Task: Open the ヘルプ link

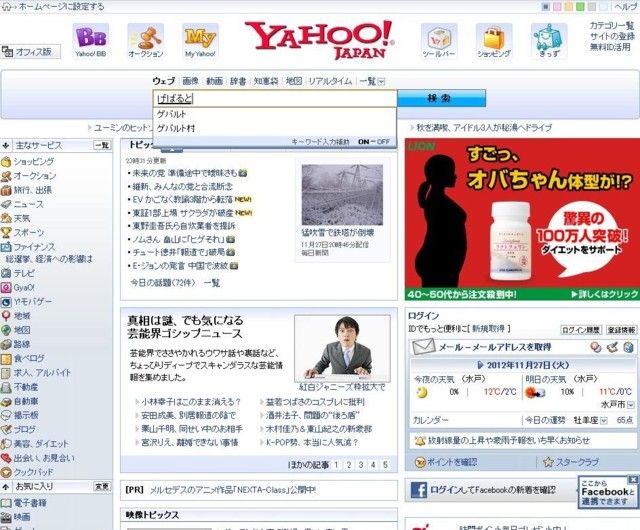Action: 625,7
